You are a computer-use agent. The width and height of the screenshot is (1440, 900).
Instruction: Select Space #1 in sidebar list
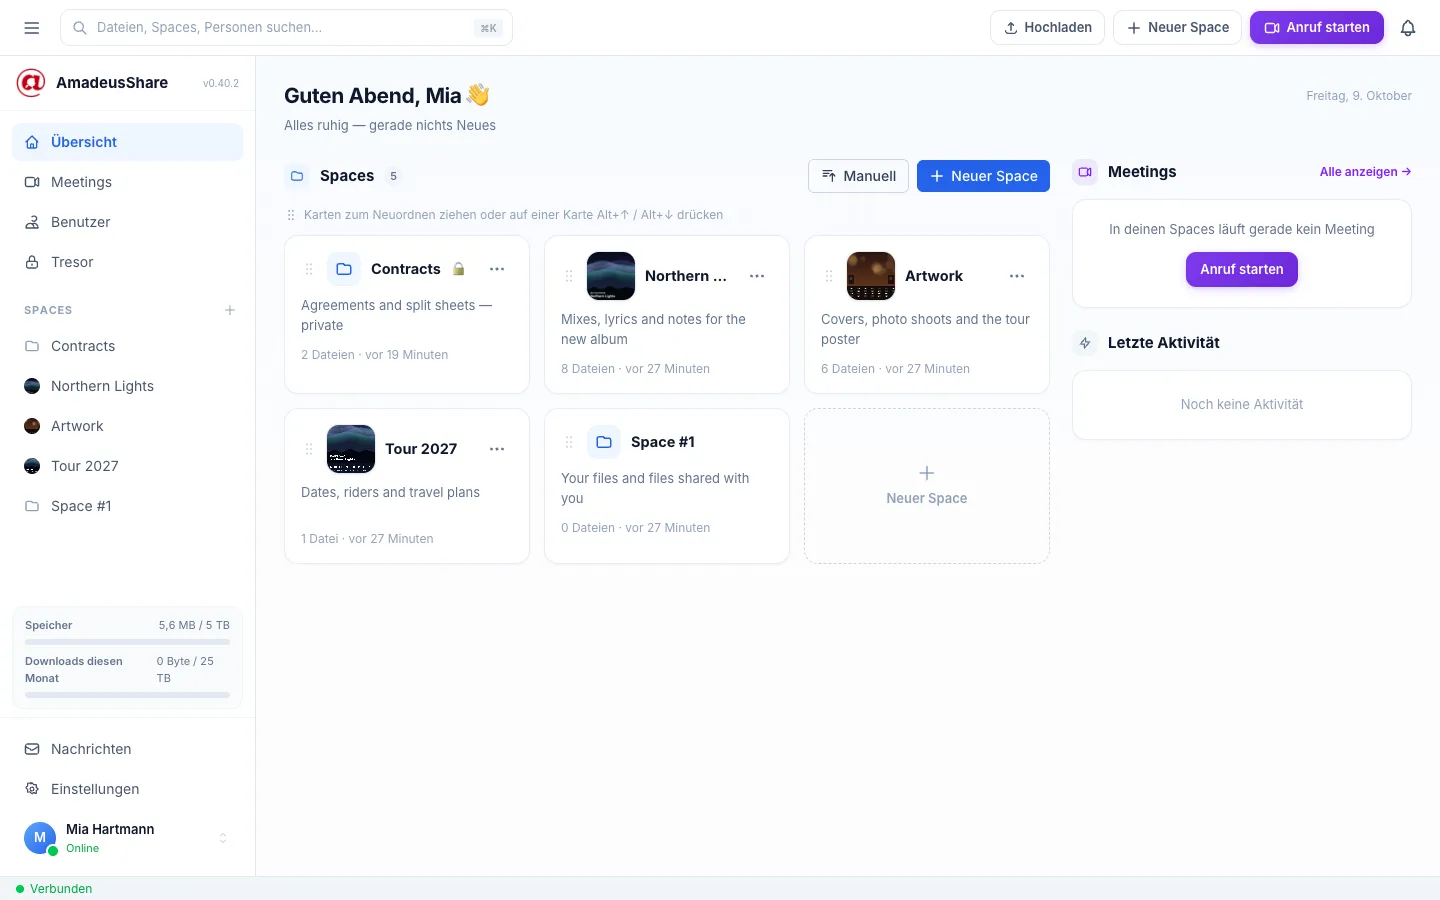127,506
